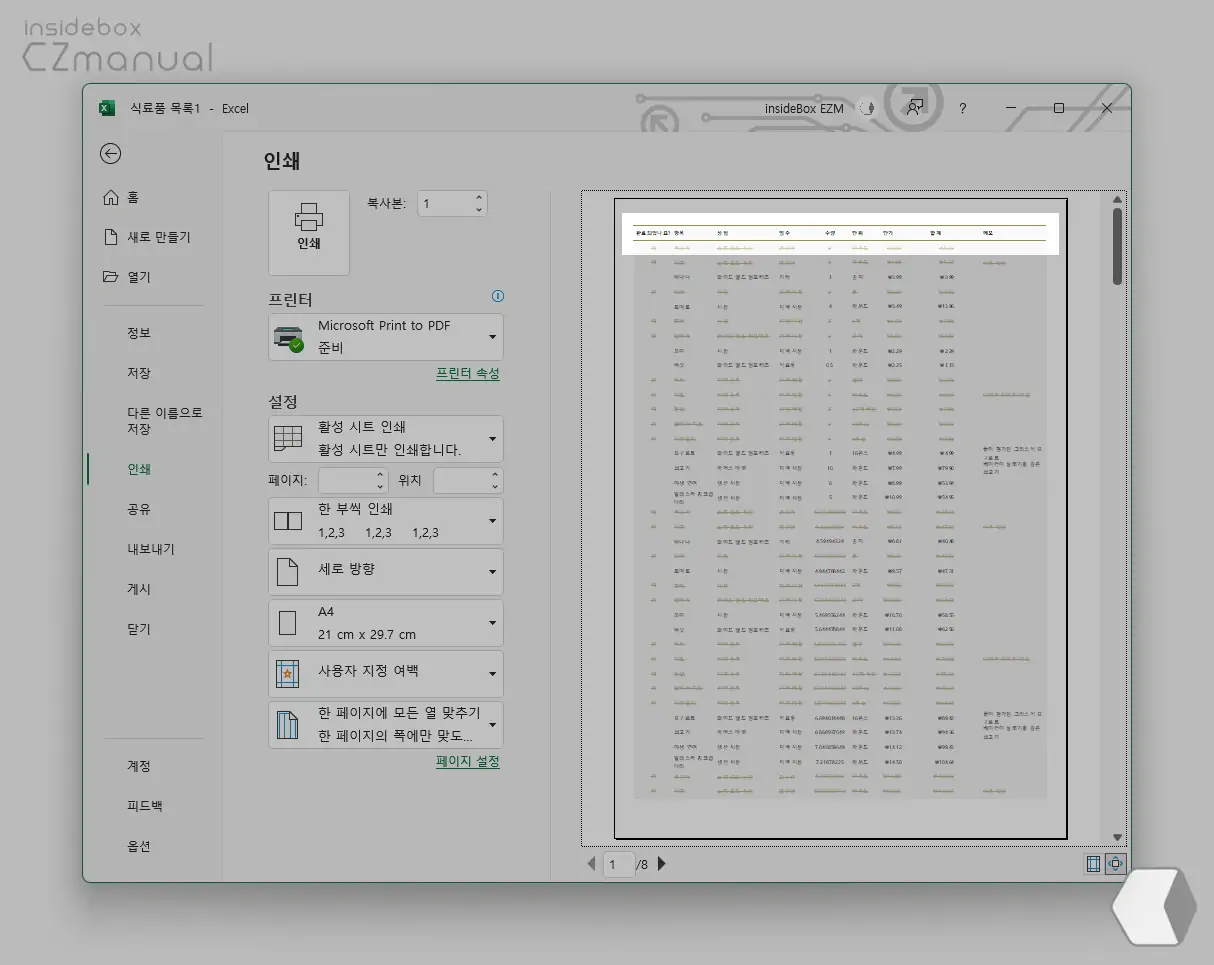Open the Export menu item
Image resolution: width=1214 pixels, height=965 pixels.
pos(150,549)
